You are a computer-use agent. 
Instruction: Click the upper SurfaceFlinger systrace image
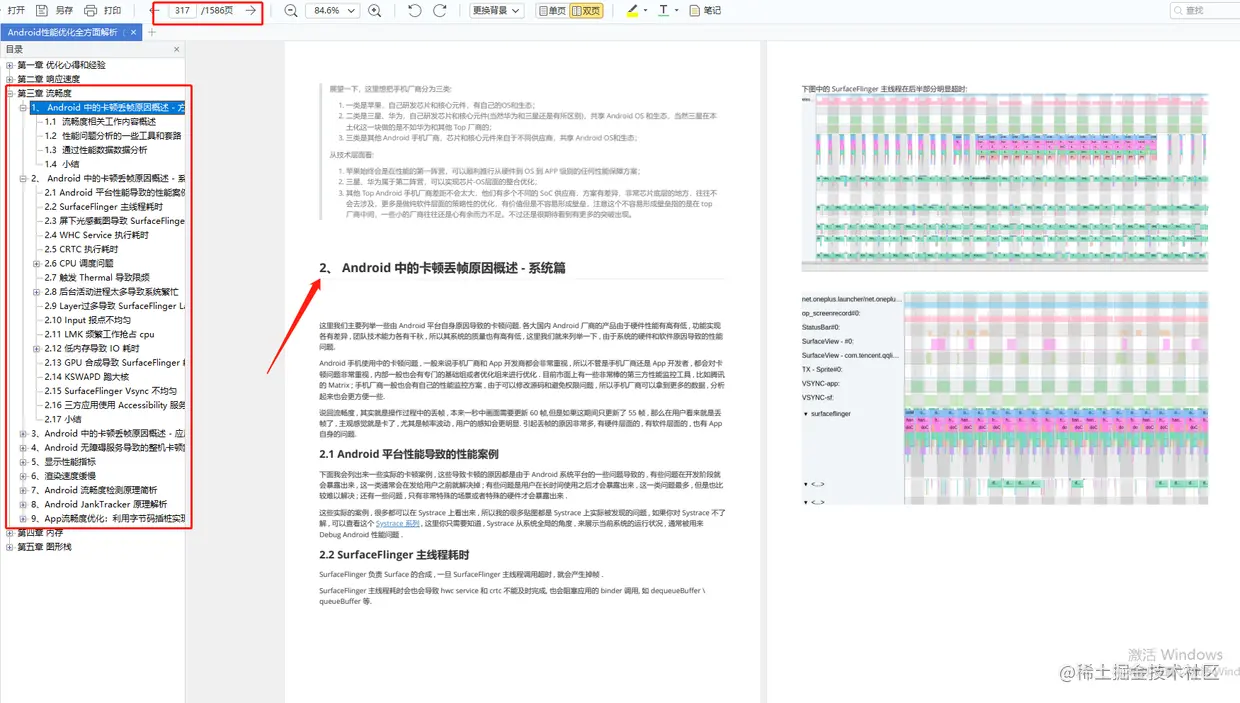pos(1004,182)
